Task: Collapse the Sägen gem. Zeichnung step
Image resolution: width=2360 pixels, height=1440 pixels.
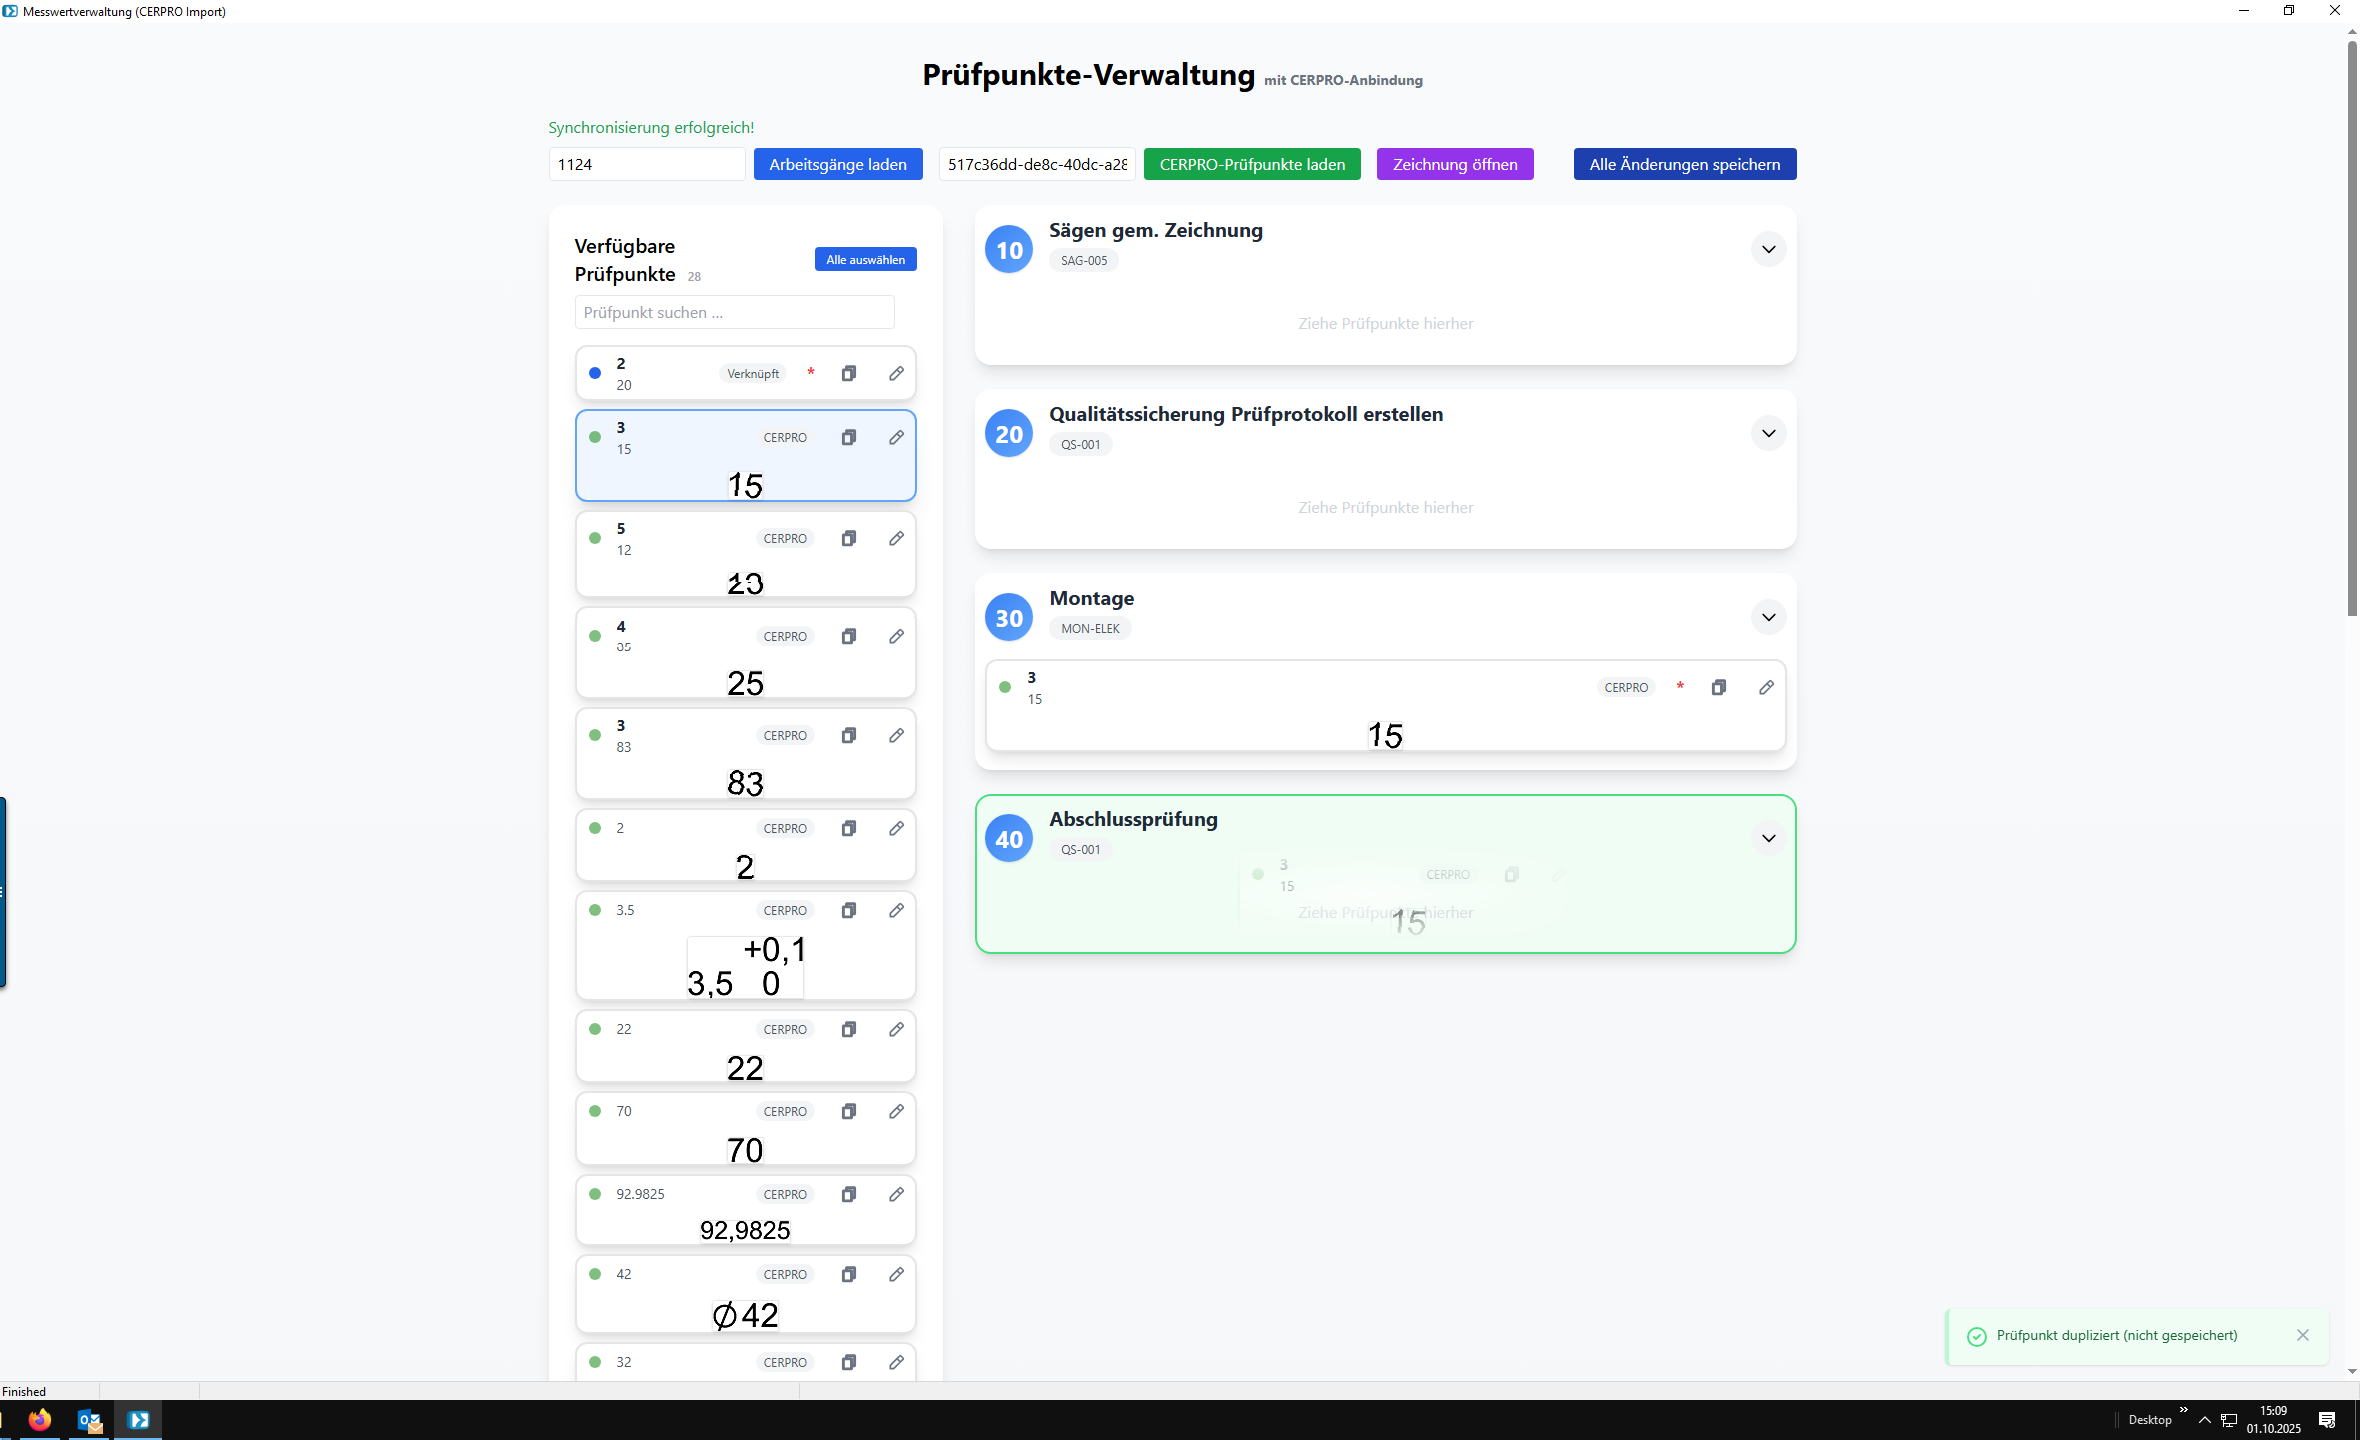Action: coord(1768,249)
